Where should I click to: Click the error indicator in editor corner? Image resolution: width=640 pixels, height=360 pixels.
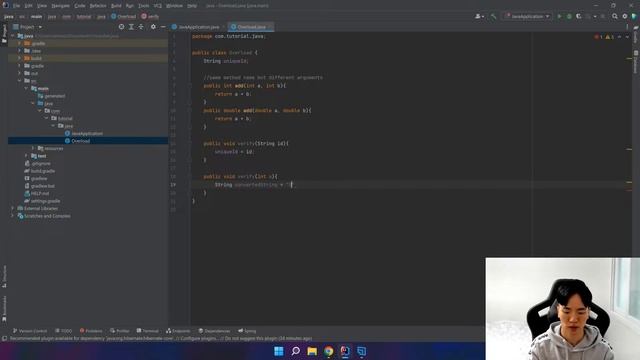[598, 37]
